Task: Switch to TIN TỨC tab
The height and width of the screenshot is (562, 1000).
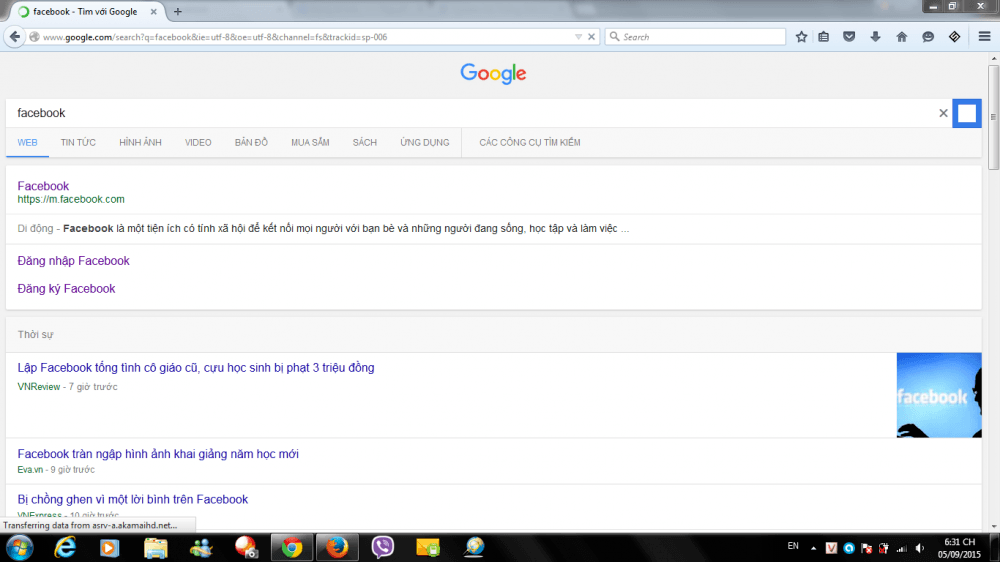Action: coord(78,142)
